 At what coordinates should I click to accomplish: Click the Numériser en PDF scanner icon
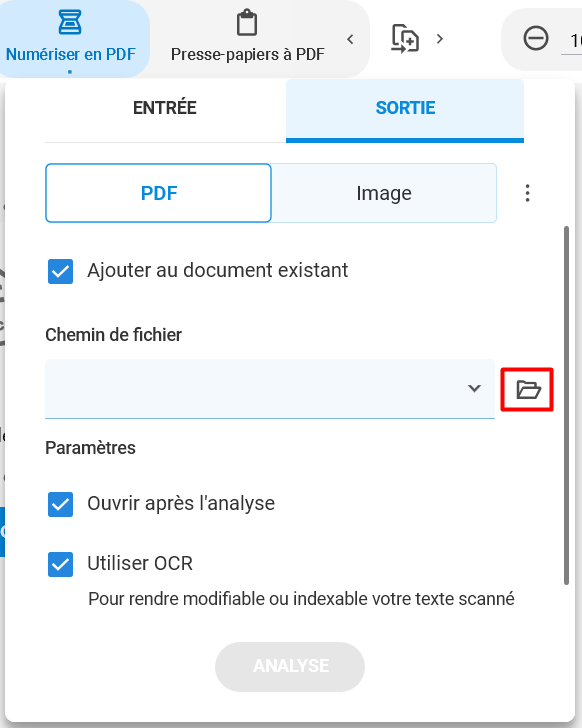70,22
